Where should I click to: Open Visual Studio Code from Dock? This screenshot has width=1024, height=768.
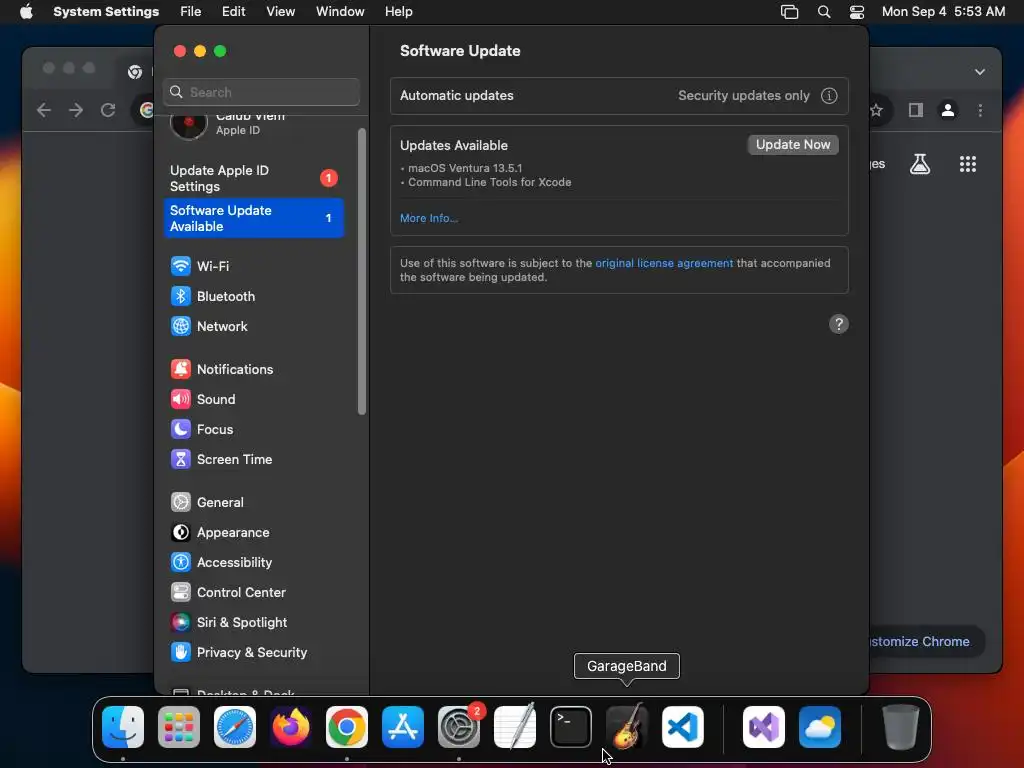682,727
